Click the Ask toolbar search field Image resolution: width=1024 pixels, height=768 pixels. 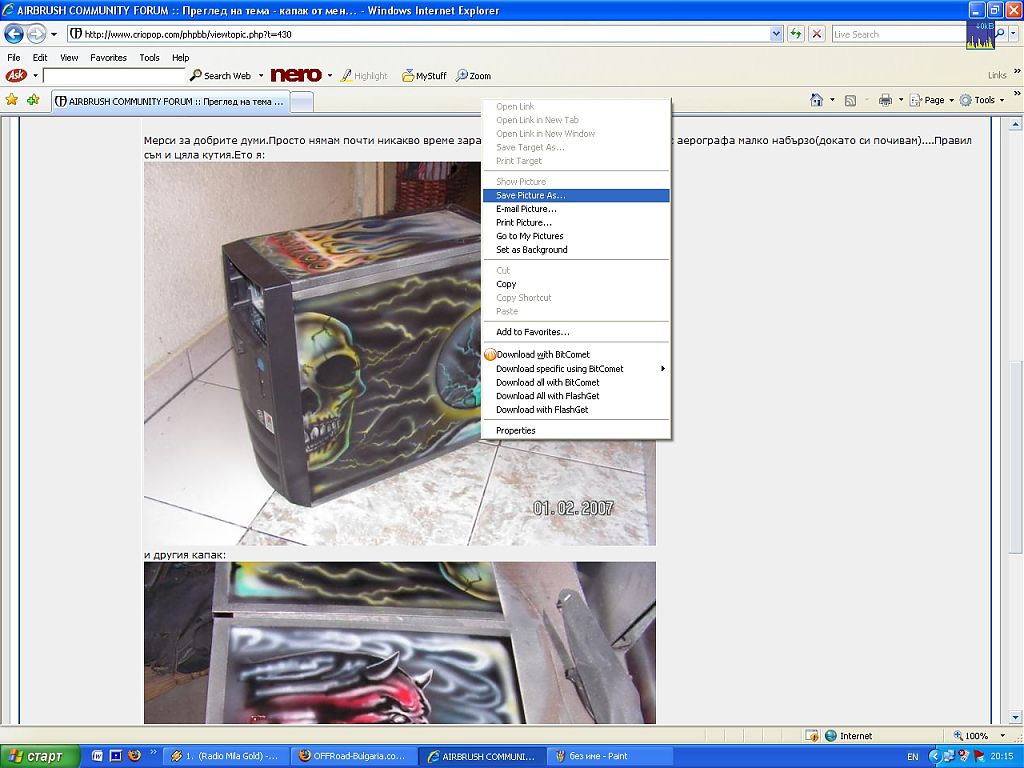click(x=114, y=76)
